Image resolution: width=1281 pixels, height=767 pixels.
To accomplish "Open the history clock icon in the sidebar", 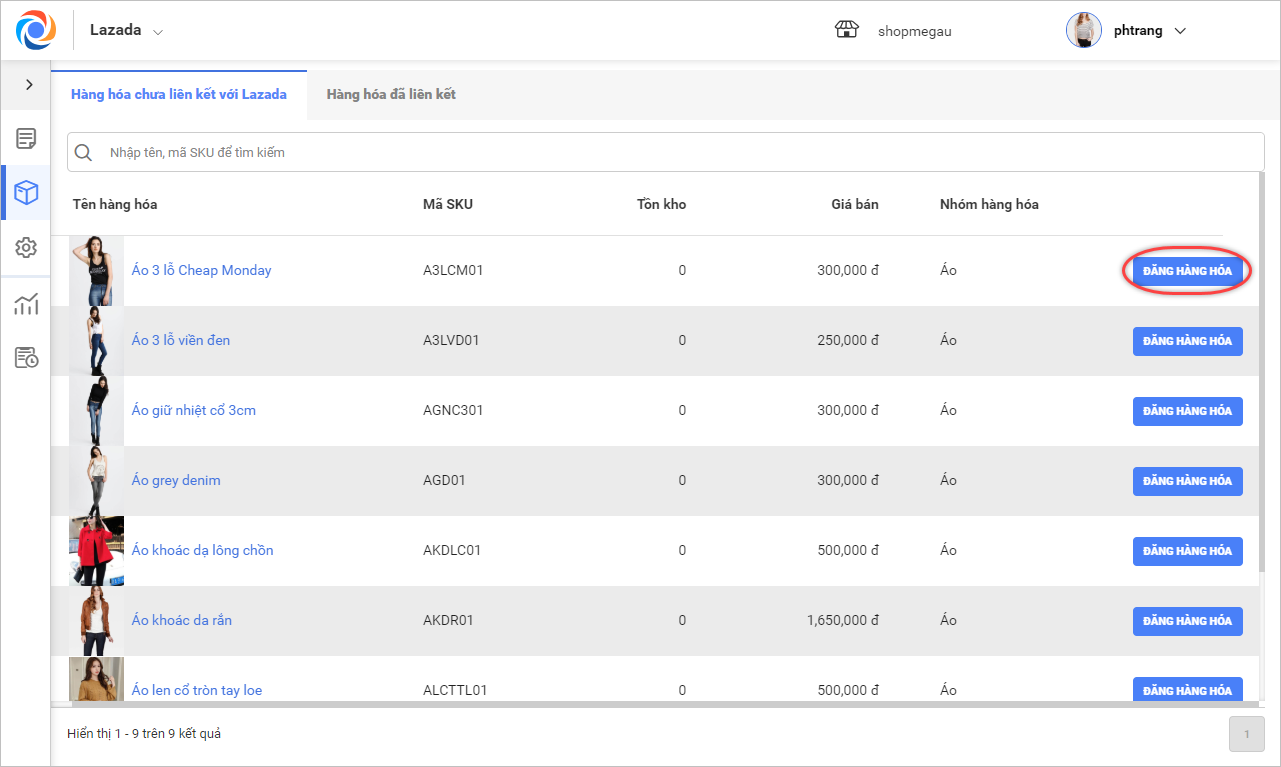I will click(26, 358).
